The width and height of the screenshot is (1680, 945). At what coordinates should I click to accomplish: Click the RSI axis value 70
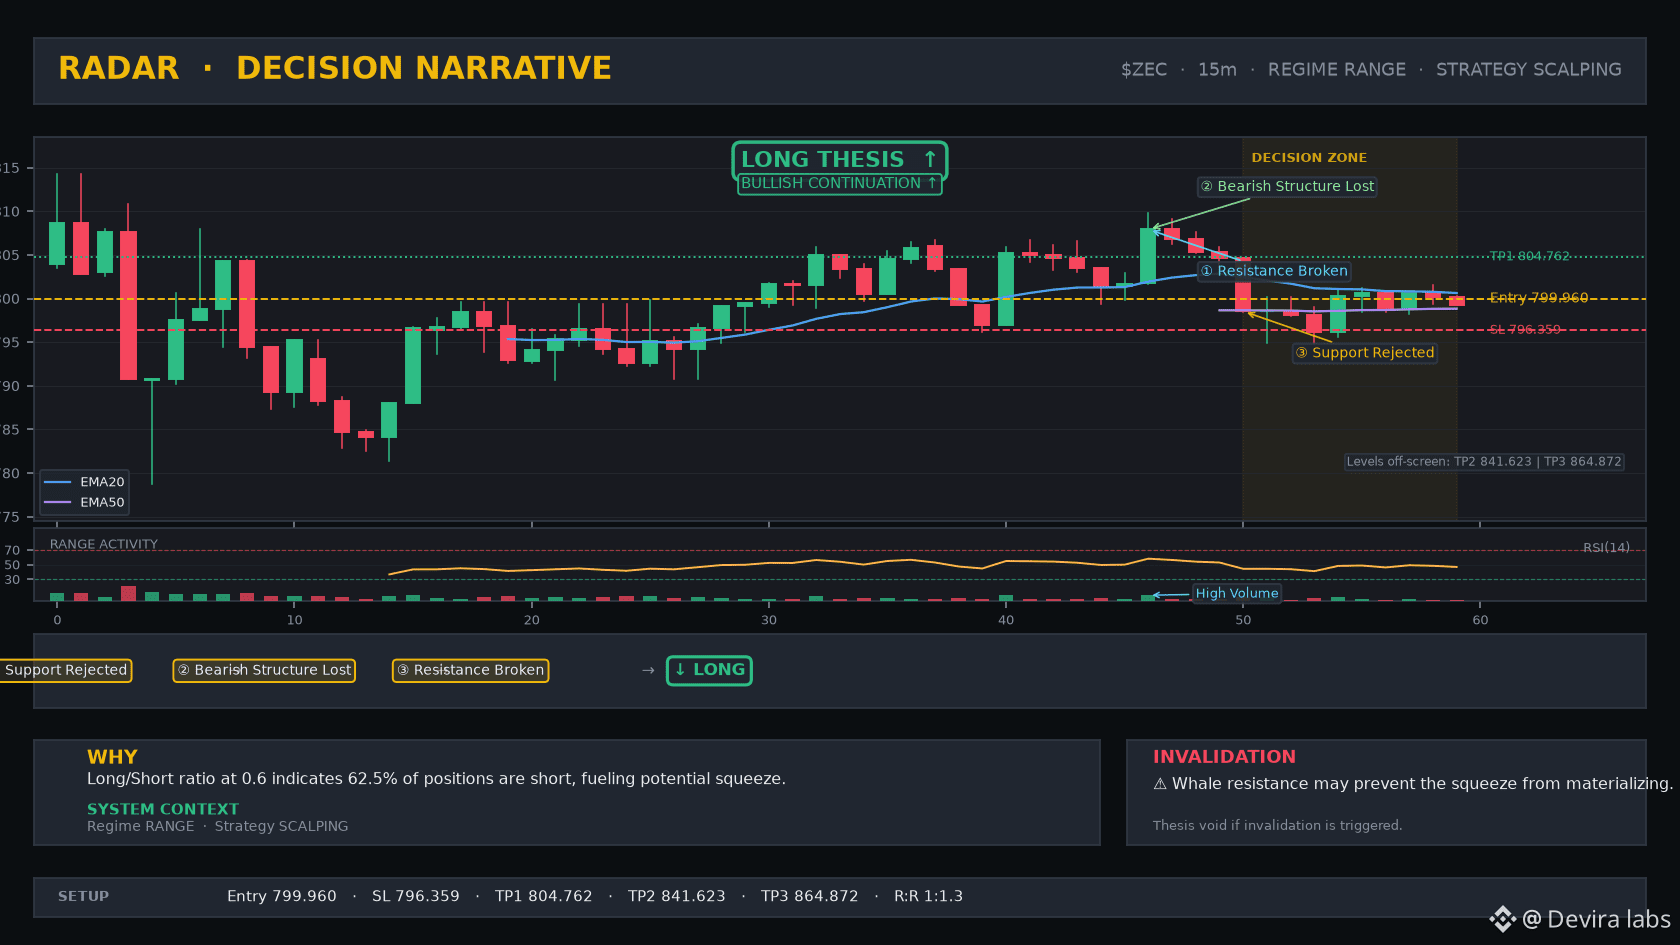click(x=12, y=551)
